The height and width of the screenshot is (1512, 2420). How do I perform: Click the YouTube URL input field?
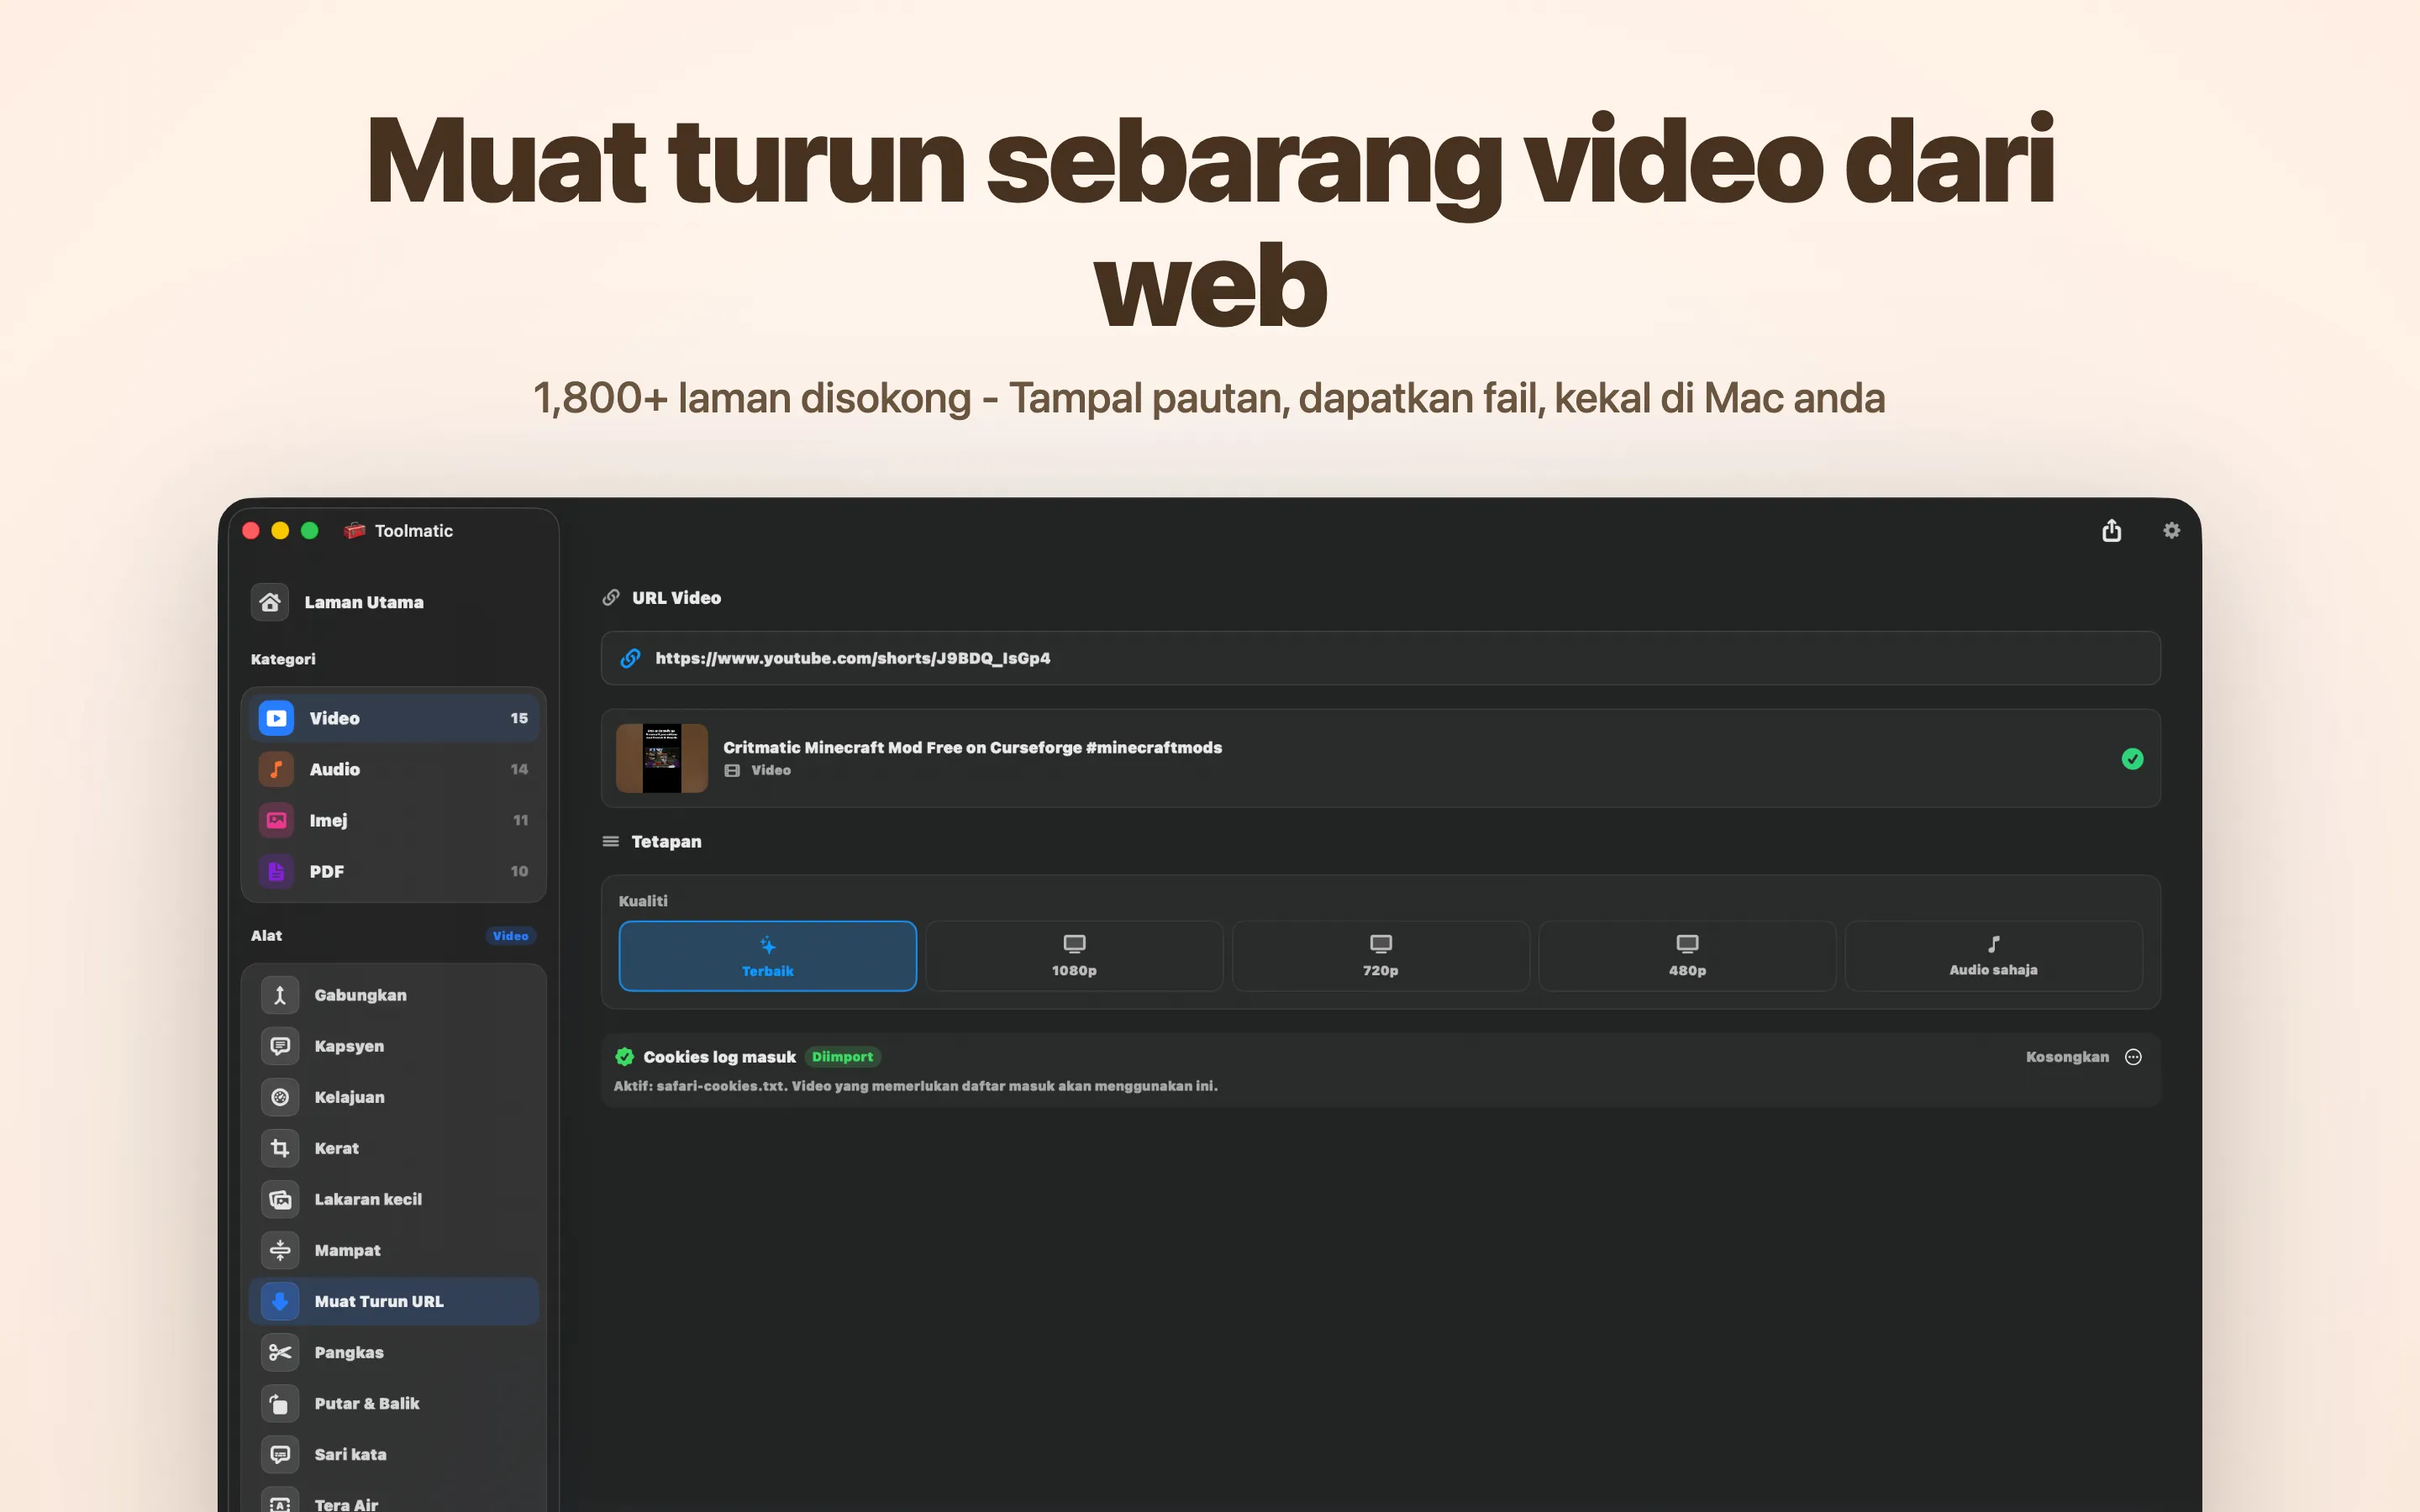tap(1380, 658)
